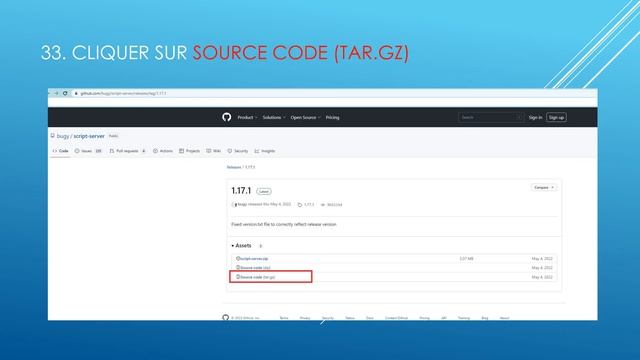Viewport: 640px width, 360px height.
Task: Click the date on Source code (tar.gz) row
Action: pyautogui.click(x=542, y=277)
